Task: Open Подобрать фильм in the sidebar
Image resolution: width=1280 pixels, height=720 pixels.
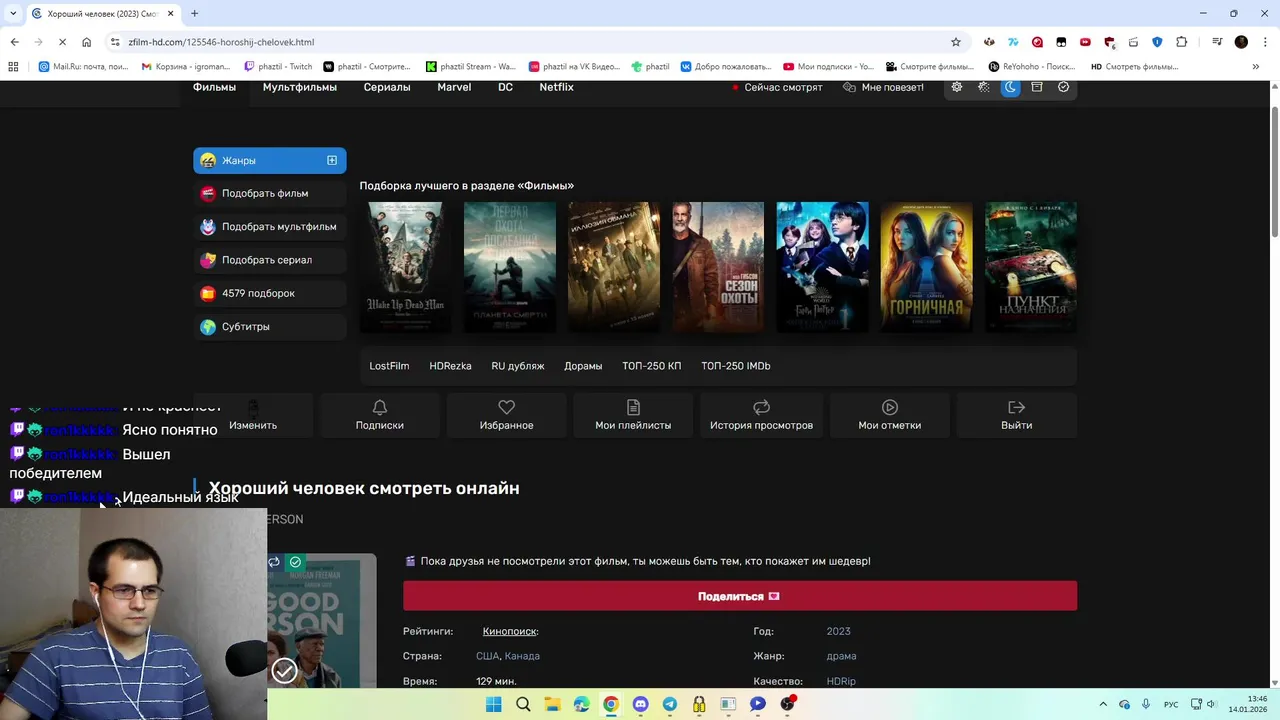Action: [x=270, y=193]
